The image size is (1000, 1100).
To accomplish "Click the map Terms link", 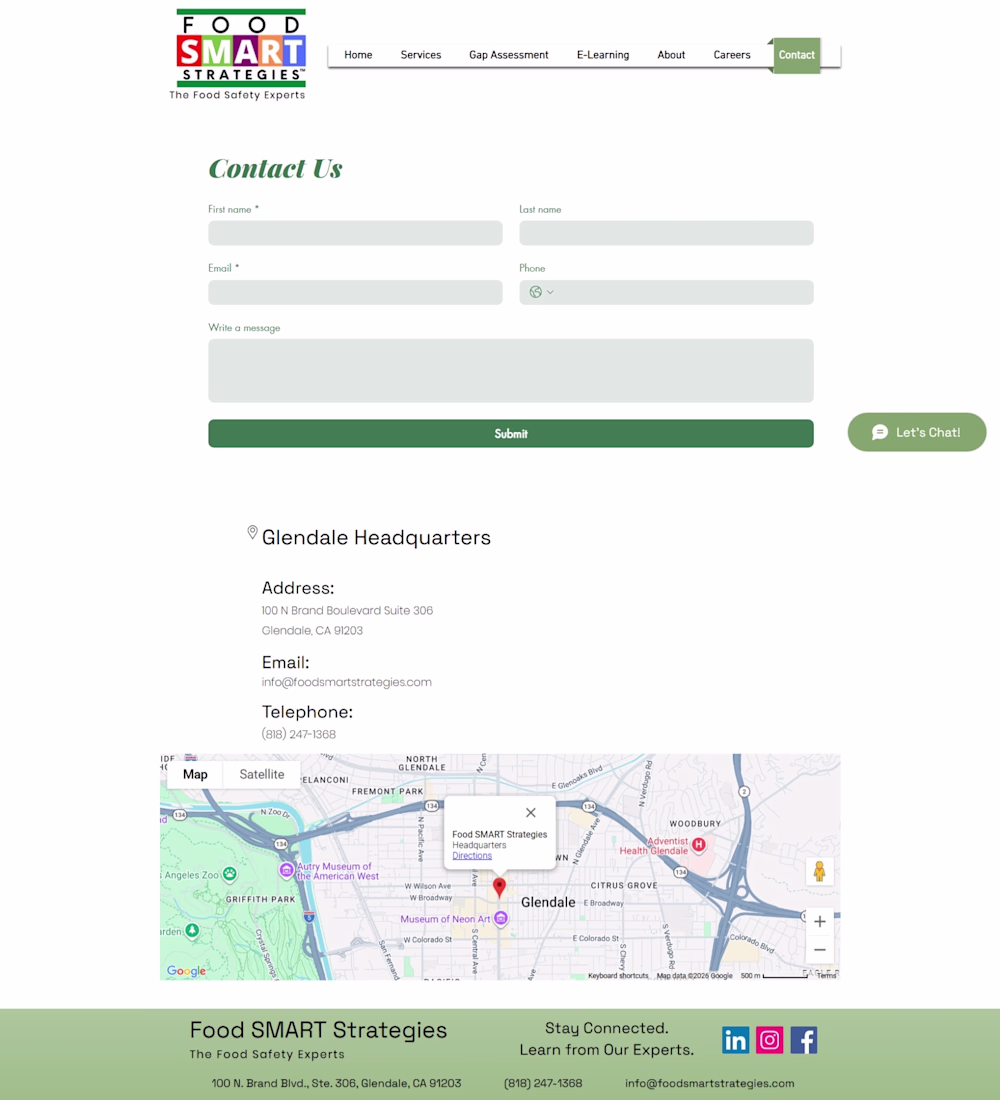I will [x=826, y=976].
